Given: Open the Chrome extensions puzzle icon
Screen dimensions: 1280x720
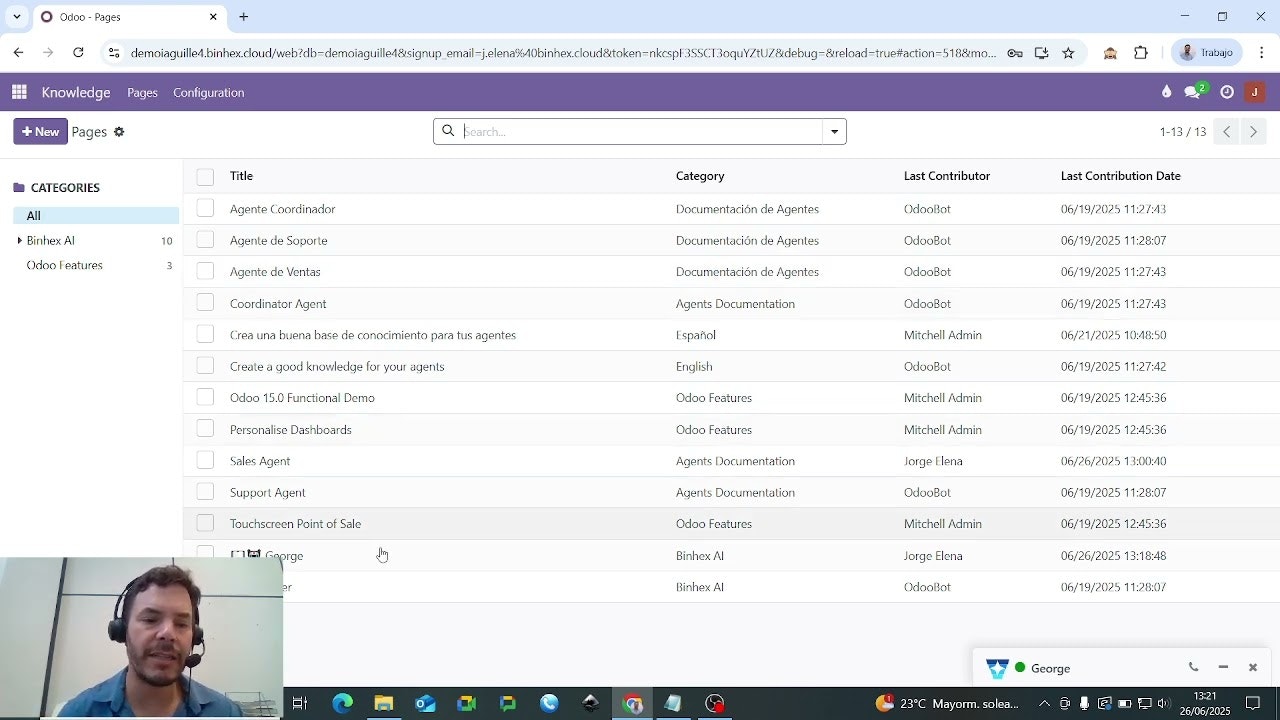Looking at the screenshot, I should pyautogui.click(x=1141, y=53).
